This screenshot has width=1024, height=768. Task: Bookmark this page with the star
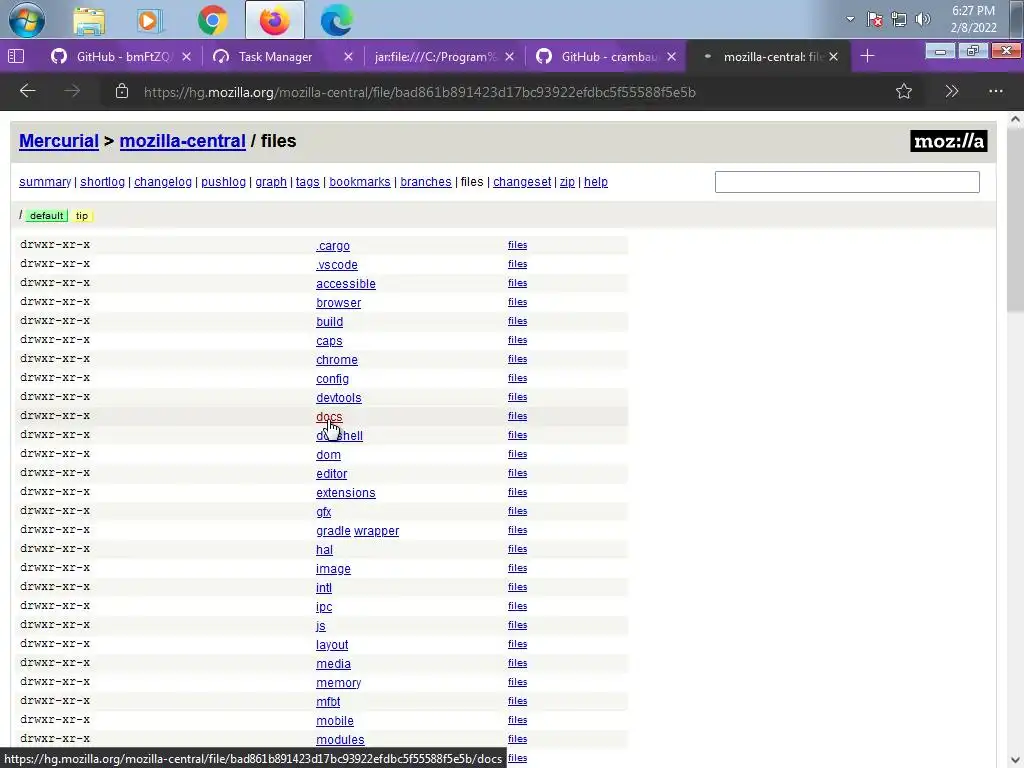(x=904, y=91)
